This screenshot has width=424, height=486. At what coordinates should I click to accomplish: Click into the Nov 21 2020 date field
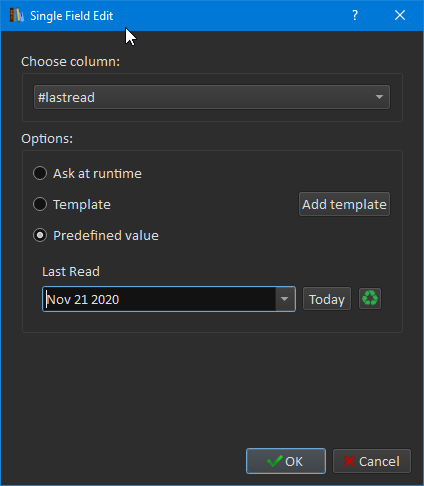[159, 299]
